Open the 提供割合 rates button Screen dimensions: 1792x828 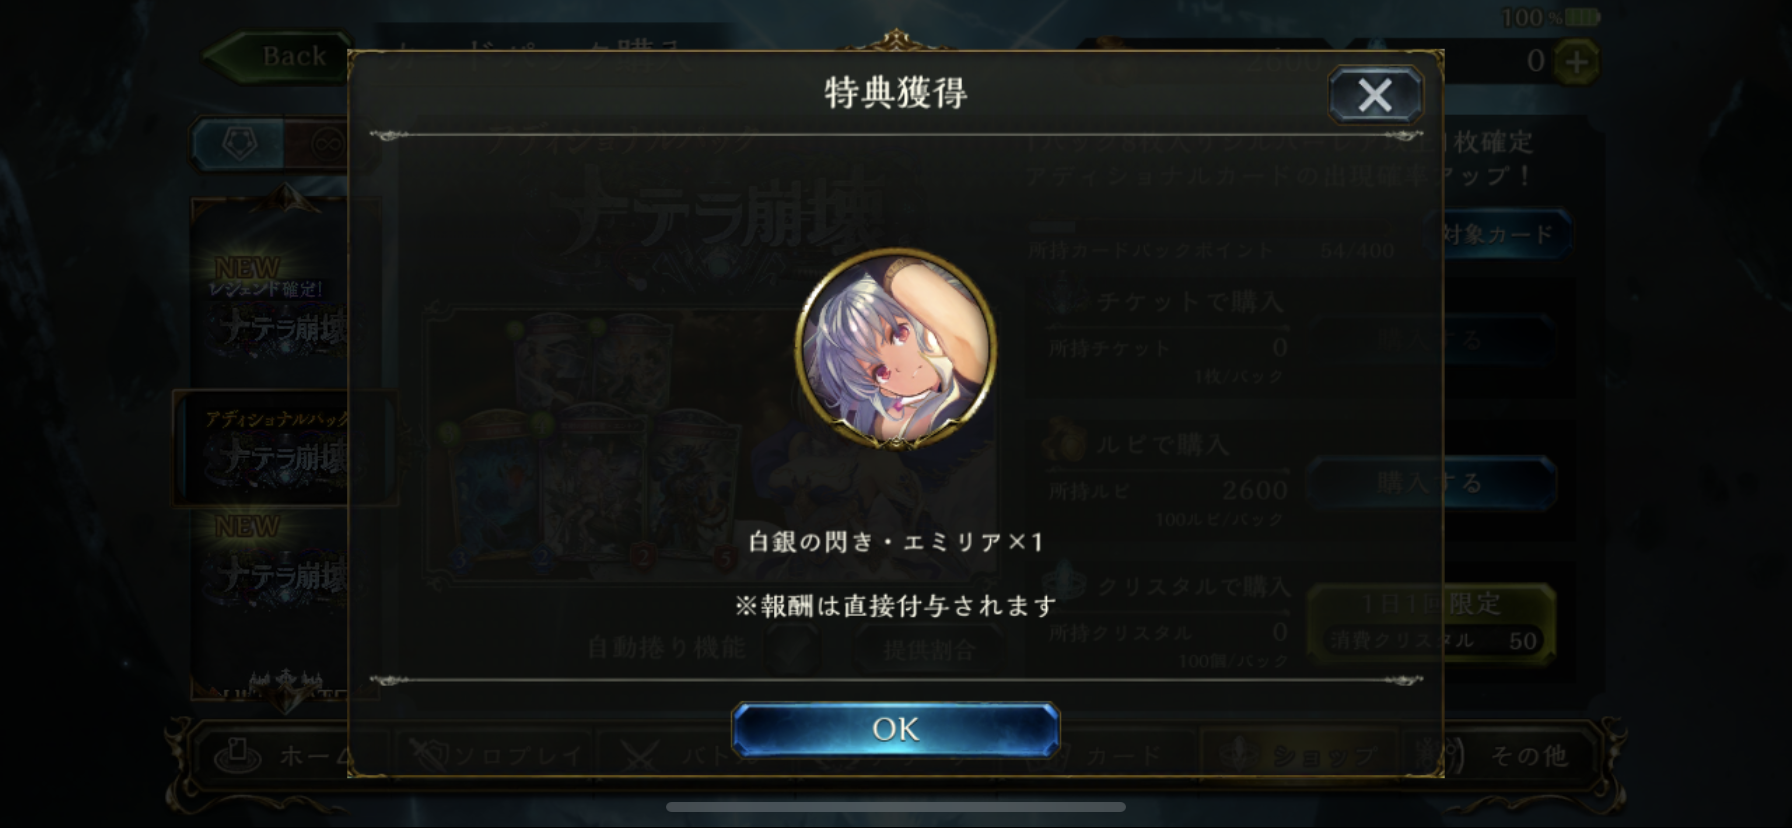click(928, 650)
